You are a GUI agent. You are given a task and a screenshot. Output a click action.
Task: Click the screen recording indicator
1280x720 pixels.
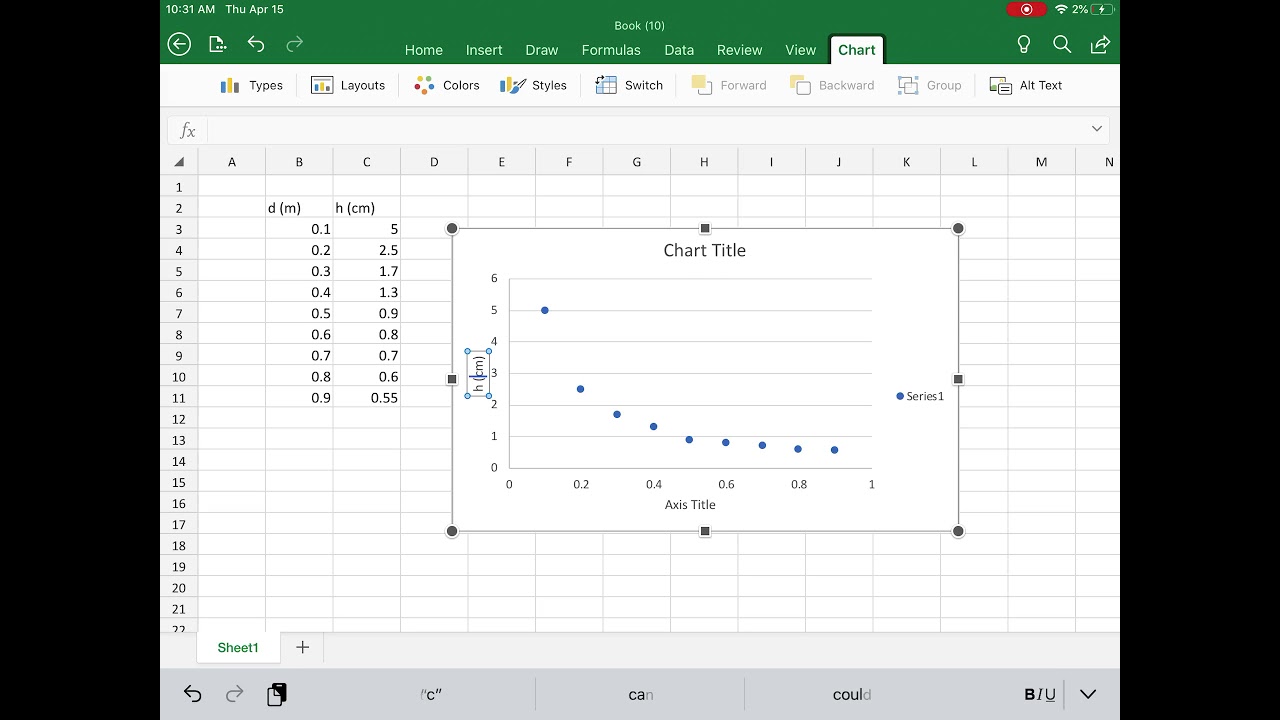coord(1026,9)
